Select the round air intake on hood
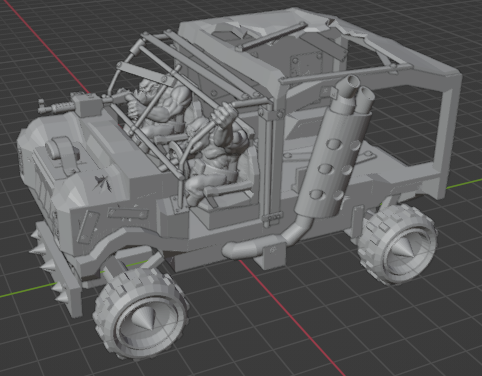Screen dimensions: 482x376 (x=63, y=151)
